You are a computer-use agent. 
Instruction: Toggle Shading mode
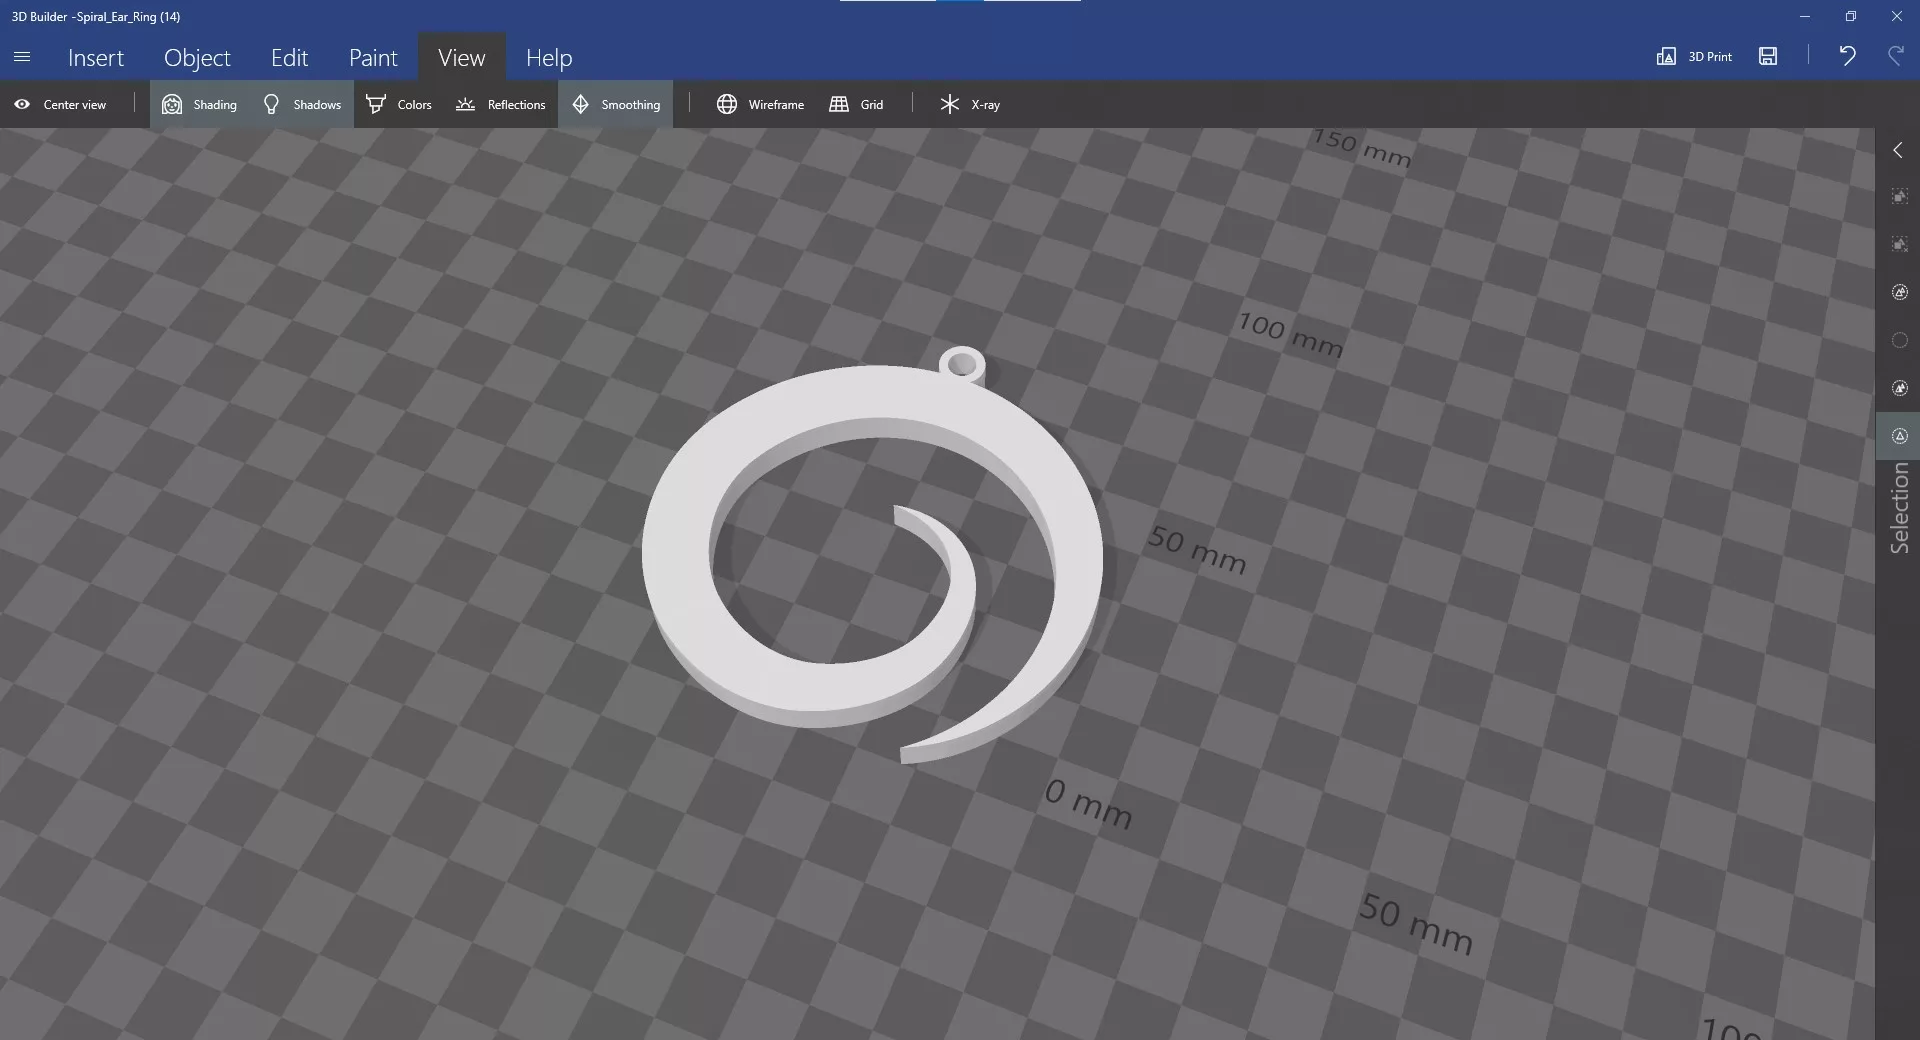click(x=200, y=104)
